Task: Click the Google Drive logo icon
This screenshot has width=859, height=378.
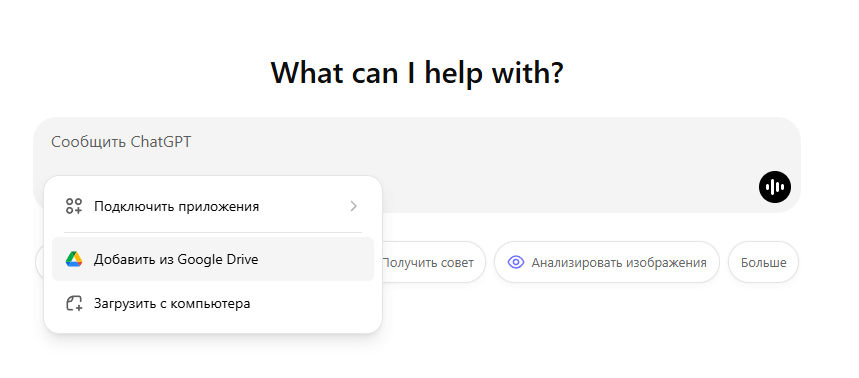Action: (74, 259)
